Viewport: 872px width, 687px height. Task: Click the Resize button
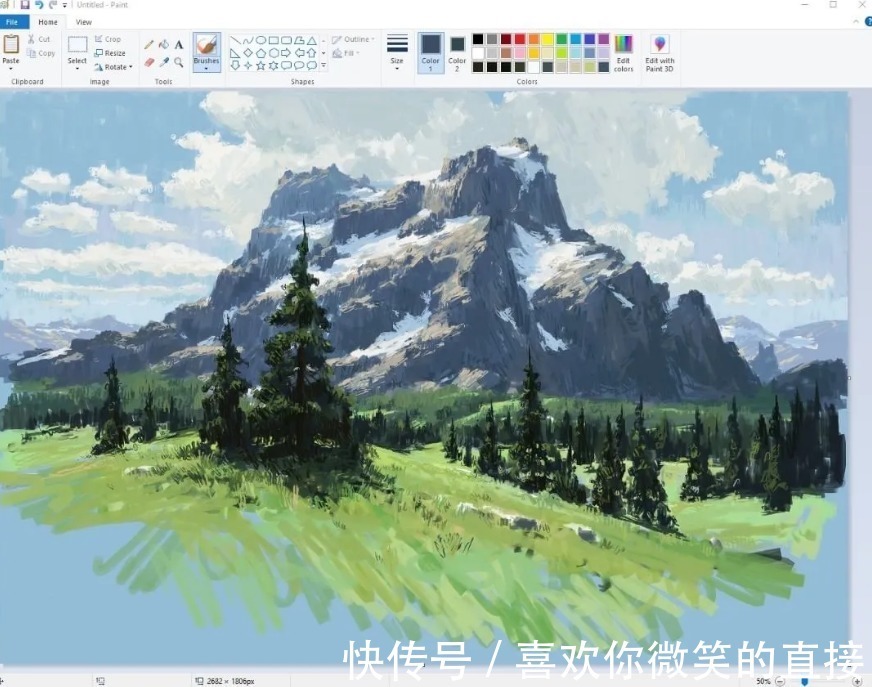coord(112,53)
